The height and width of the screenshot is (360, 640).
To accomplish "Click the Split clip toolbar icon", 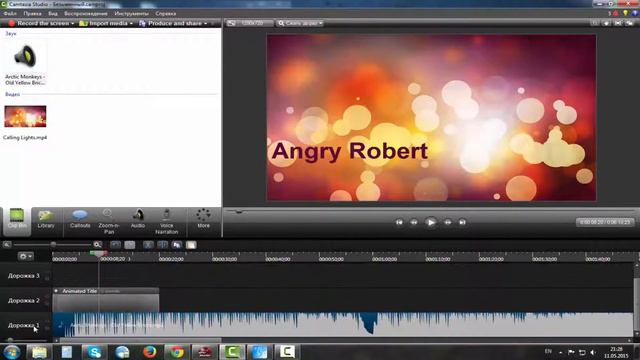I will coord(162,245).
